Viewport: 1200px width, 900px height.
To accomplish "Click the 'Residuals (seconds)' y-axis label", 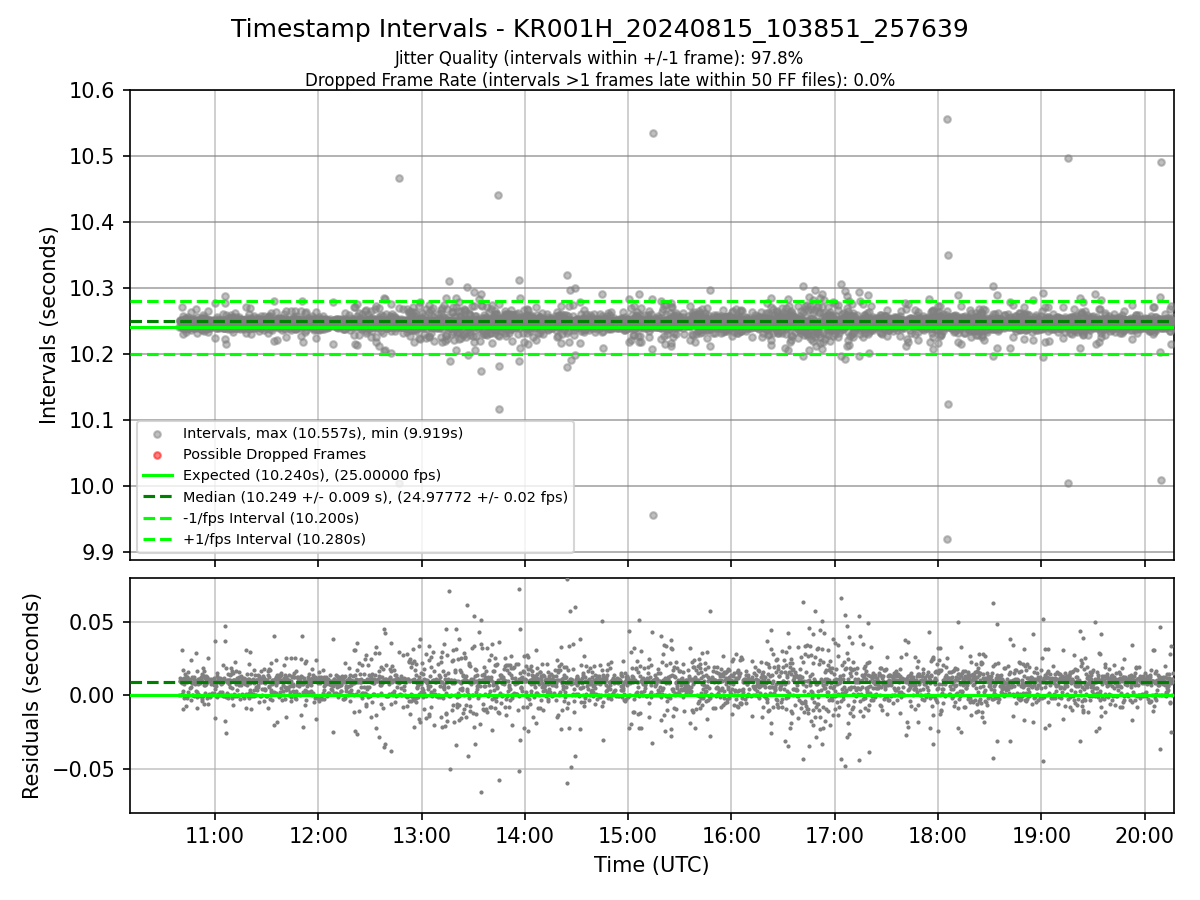I will pos(31,696).
